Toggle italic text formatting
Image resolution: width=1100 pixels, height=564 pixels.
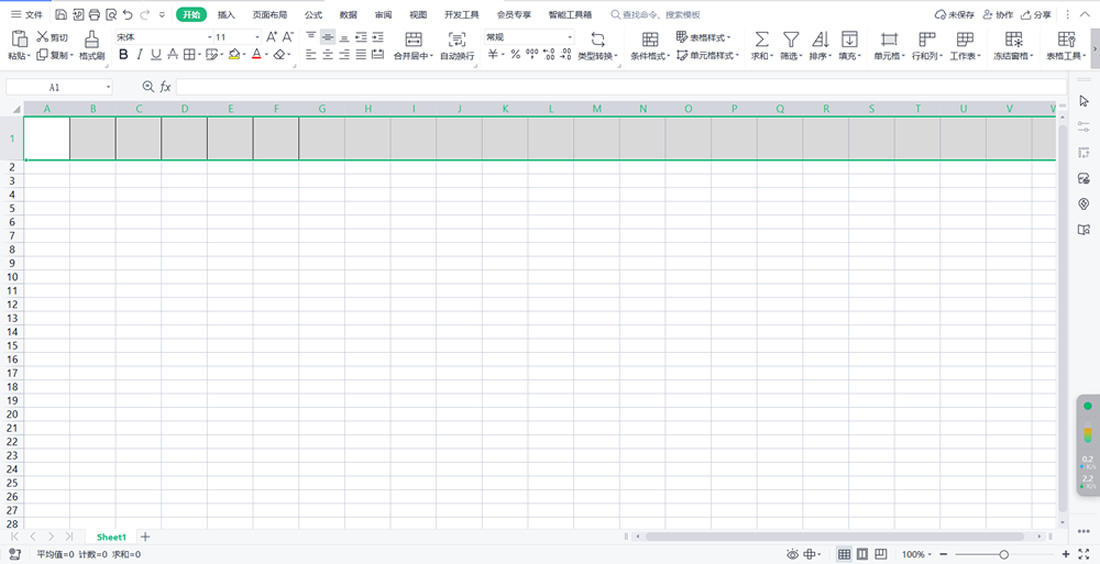[x=139, y=55]
